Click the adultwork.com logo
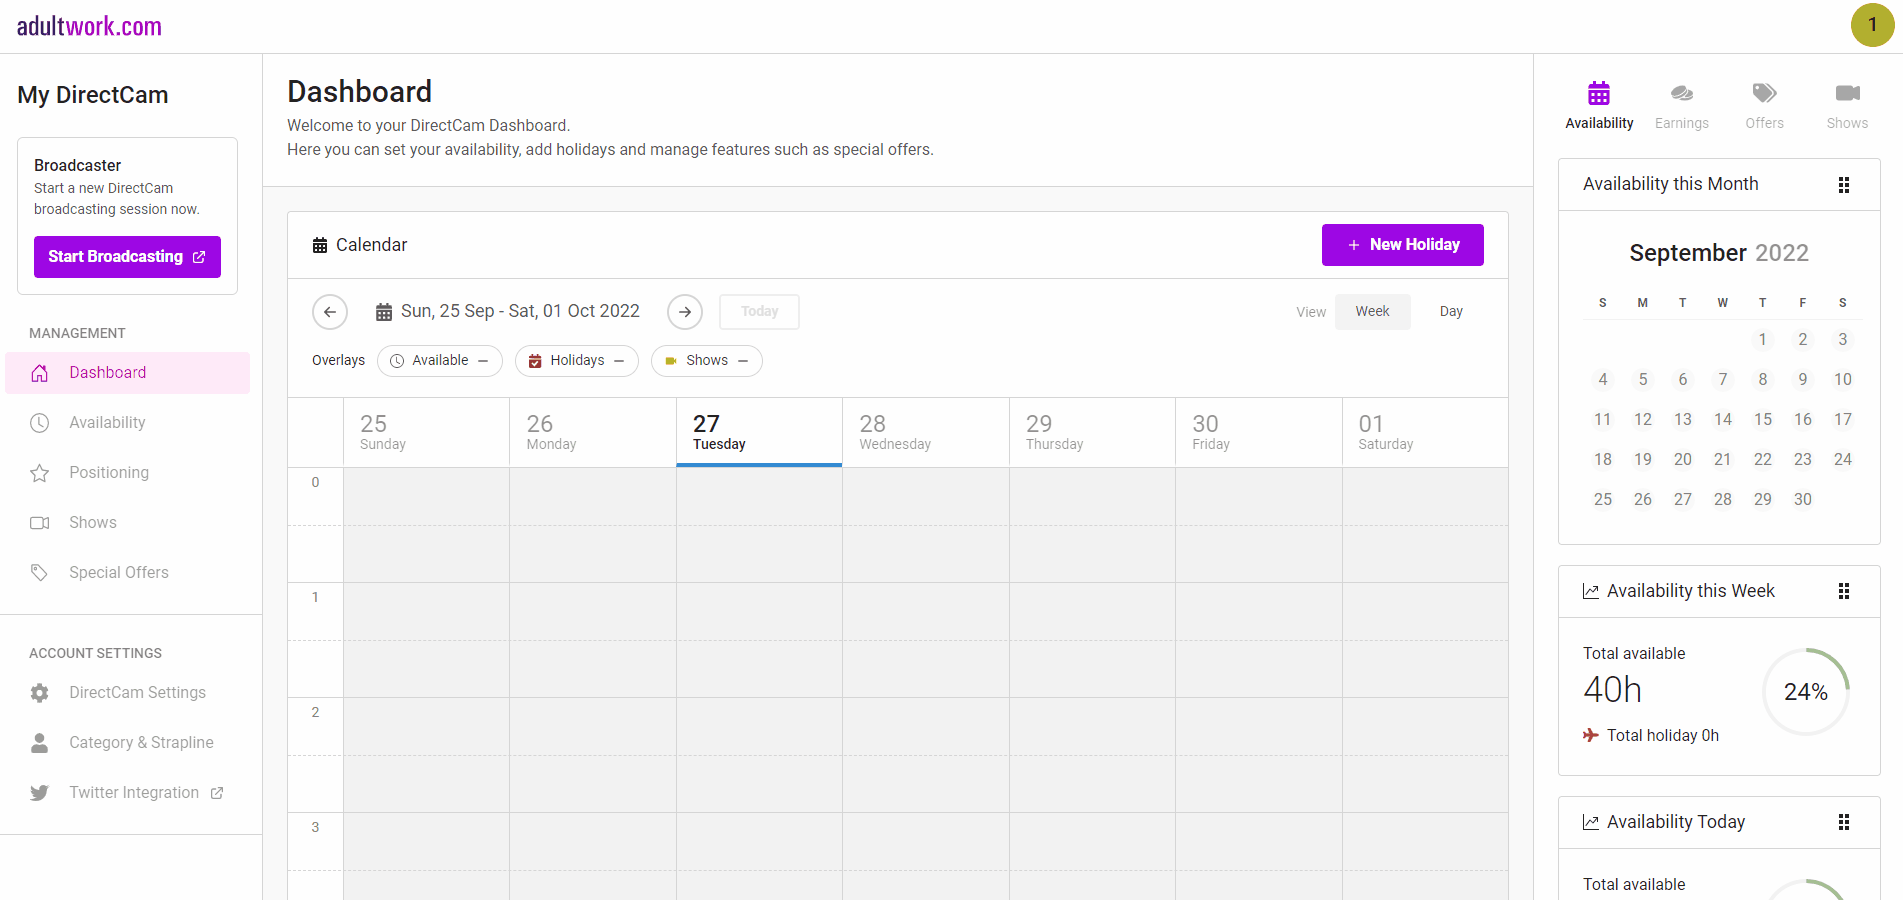The image size is (1903, 900). pyautogui.click(x=89, y=26)
